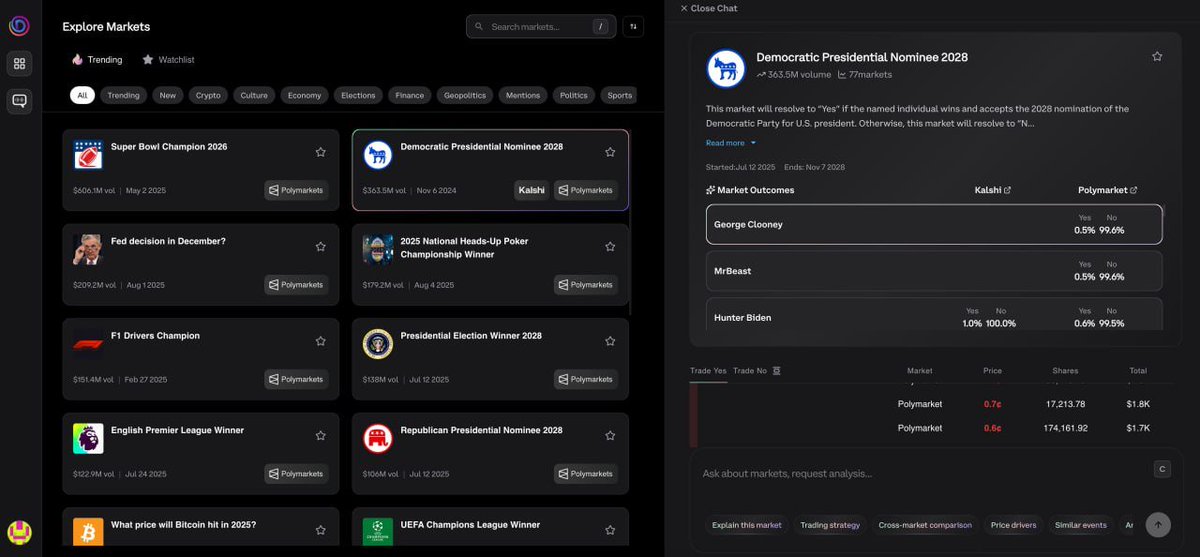Screen dimensions: 1200x557
Task: Star the F1 Drivers Champion market
Action: pyautogui.click(x=320, y=341)
